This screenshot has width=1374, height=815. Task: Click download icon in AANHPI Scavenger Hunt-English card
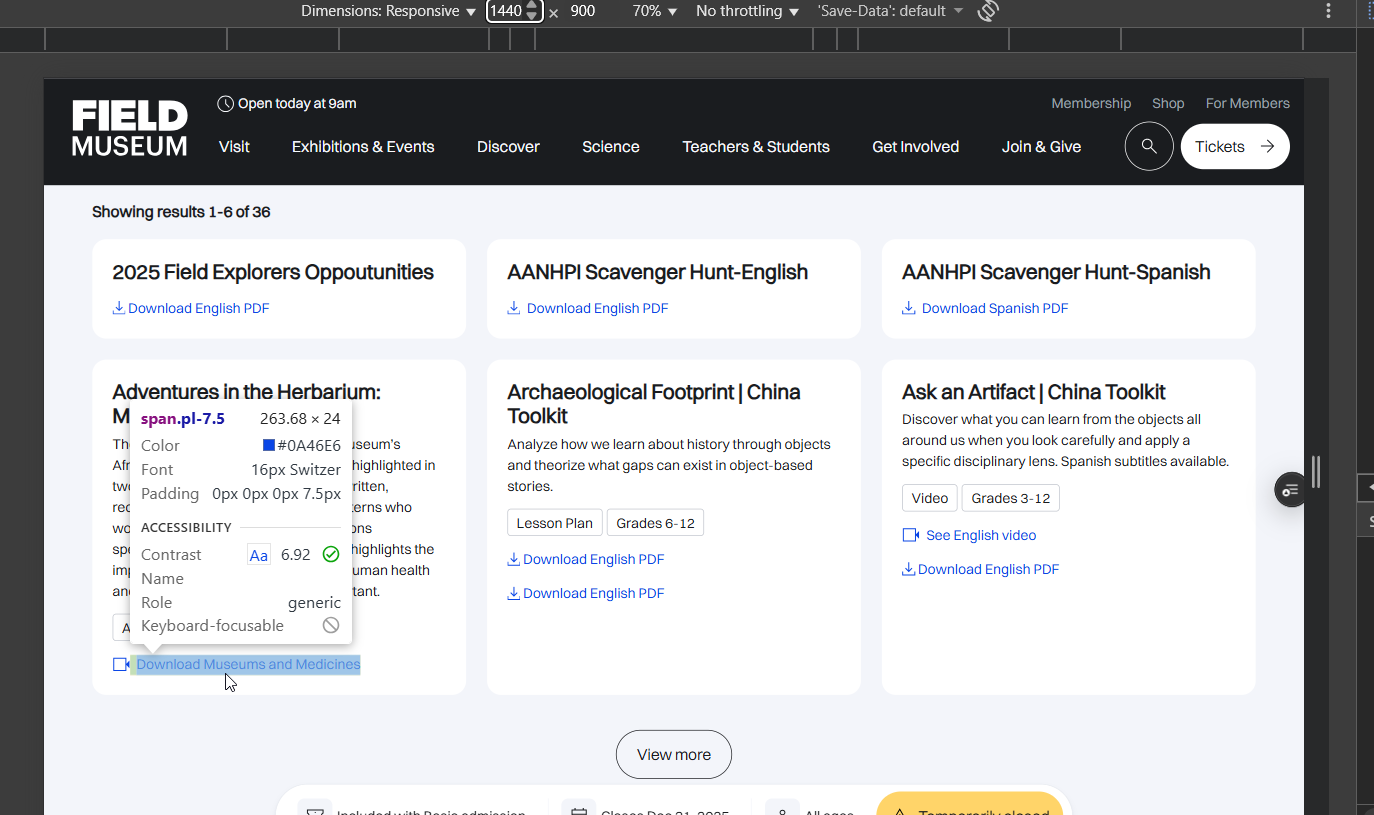(513, 308)
